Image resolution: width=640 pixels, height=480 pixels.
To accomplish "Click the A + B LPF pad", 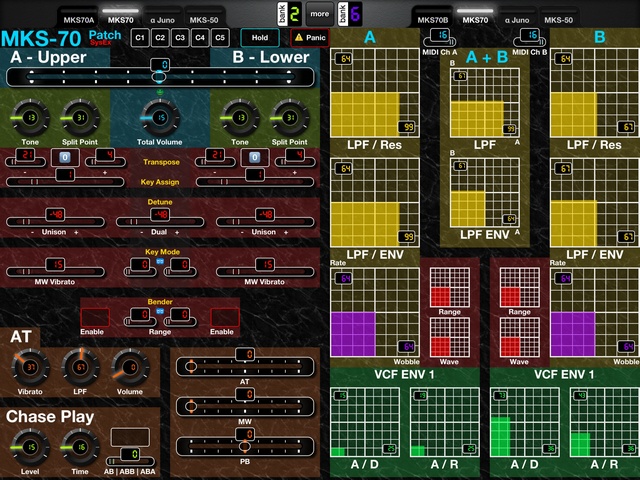I will click(485, 103).
